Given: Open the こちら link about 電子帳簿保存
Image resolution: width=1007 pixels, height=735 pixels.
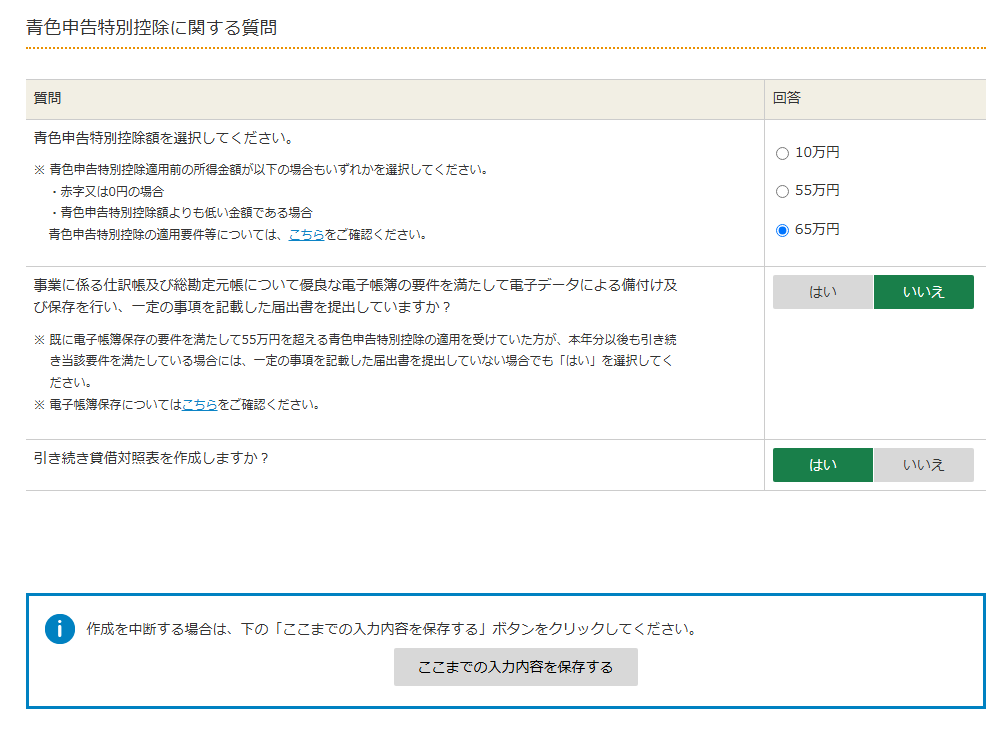Looking at the screenshot, I should click(x=199, y=405).
